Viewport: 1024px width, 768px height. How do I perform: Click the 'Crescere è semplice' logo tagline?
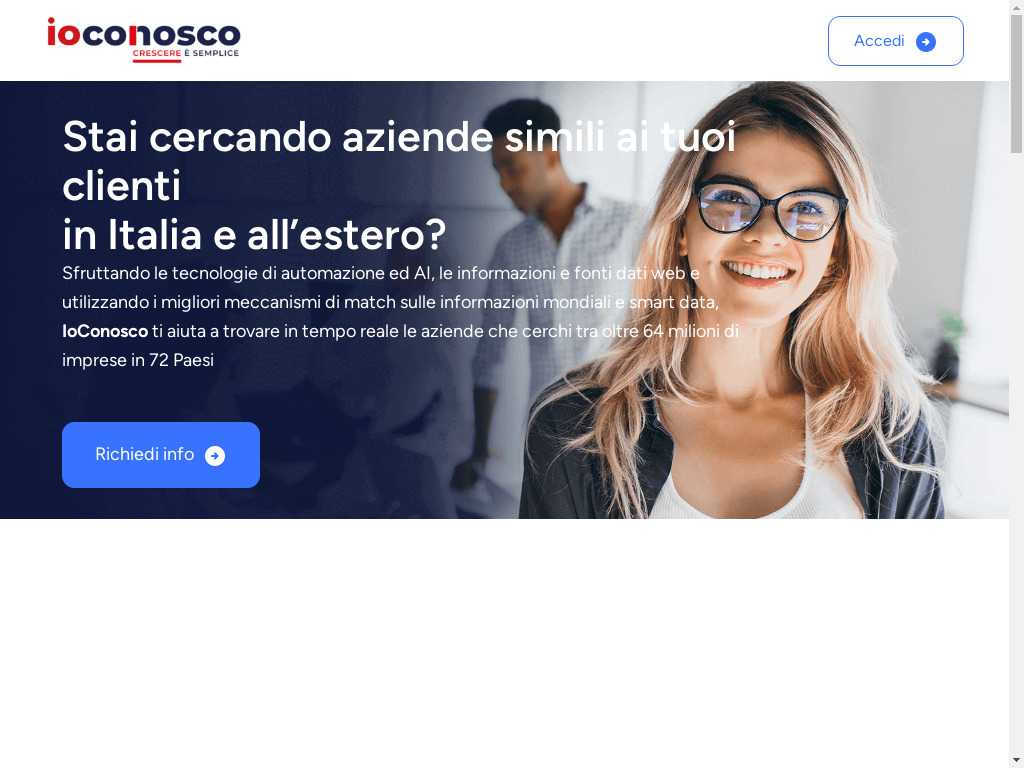coord(185,53)
